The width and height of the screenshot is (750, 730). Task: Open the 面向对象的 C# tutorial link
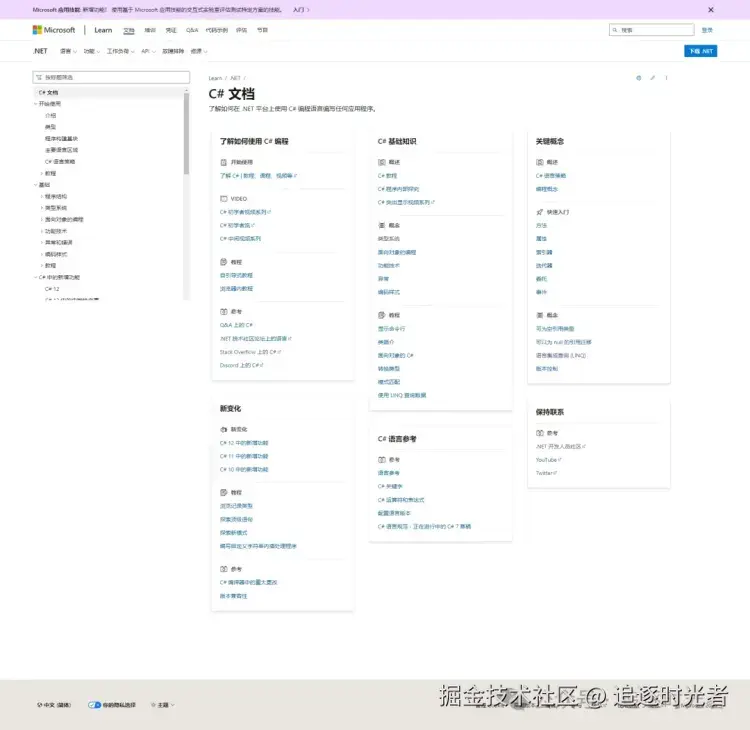pos(395,355)
